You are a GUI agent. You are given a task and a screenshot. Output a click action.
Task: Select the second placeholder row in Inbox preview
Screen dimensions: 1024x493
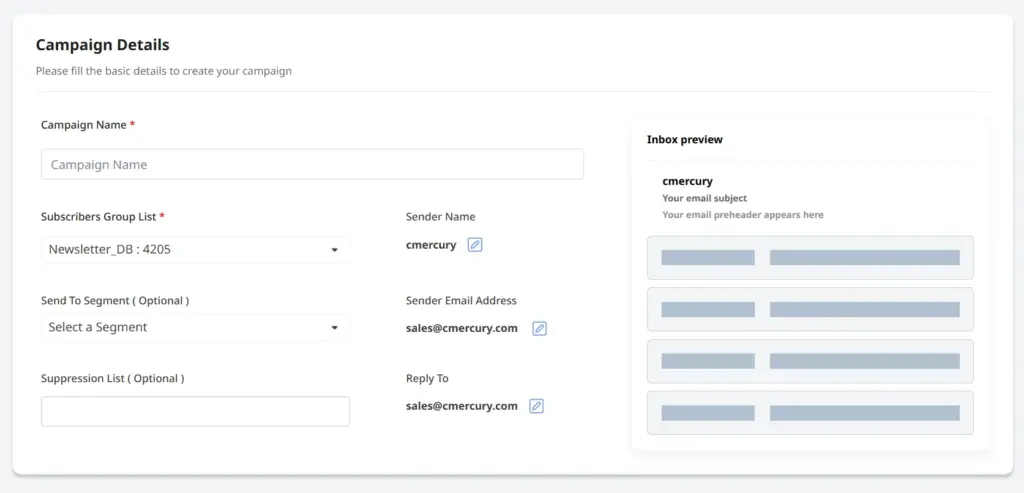click(x=810, y=310)
